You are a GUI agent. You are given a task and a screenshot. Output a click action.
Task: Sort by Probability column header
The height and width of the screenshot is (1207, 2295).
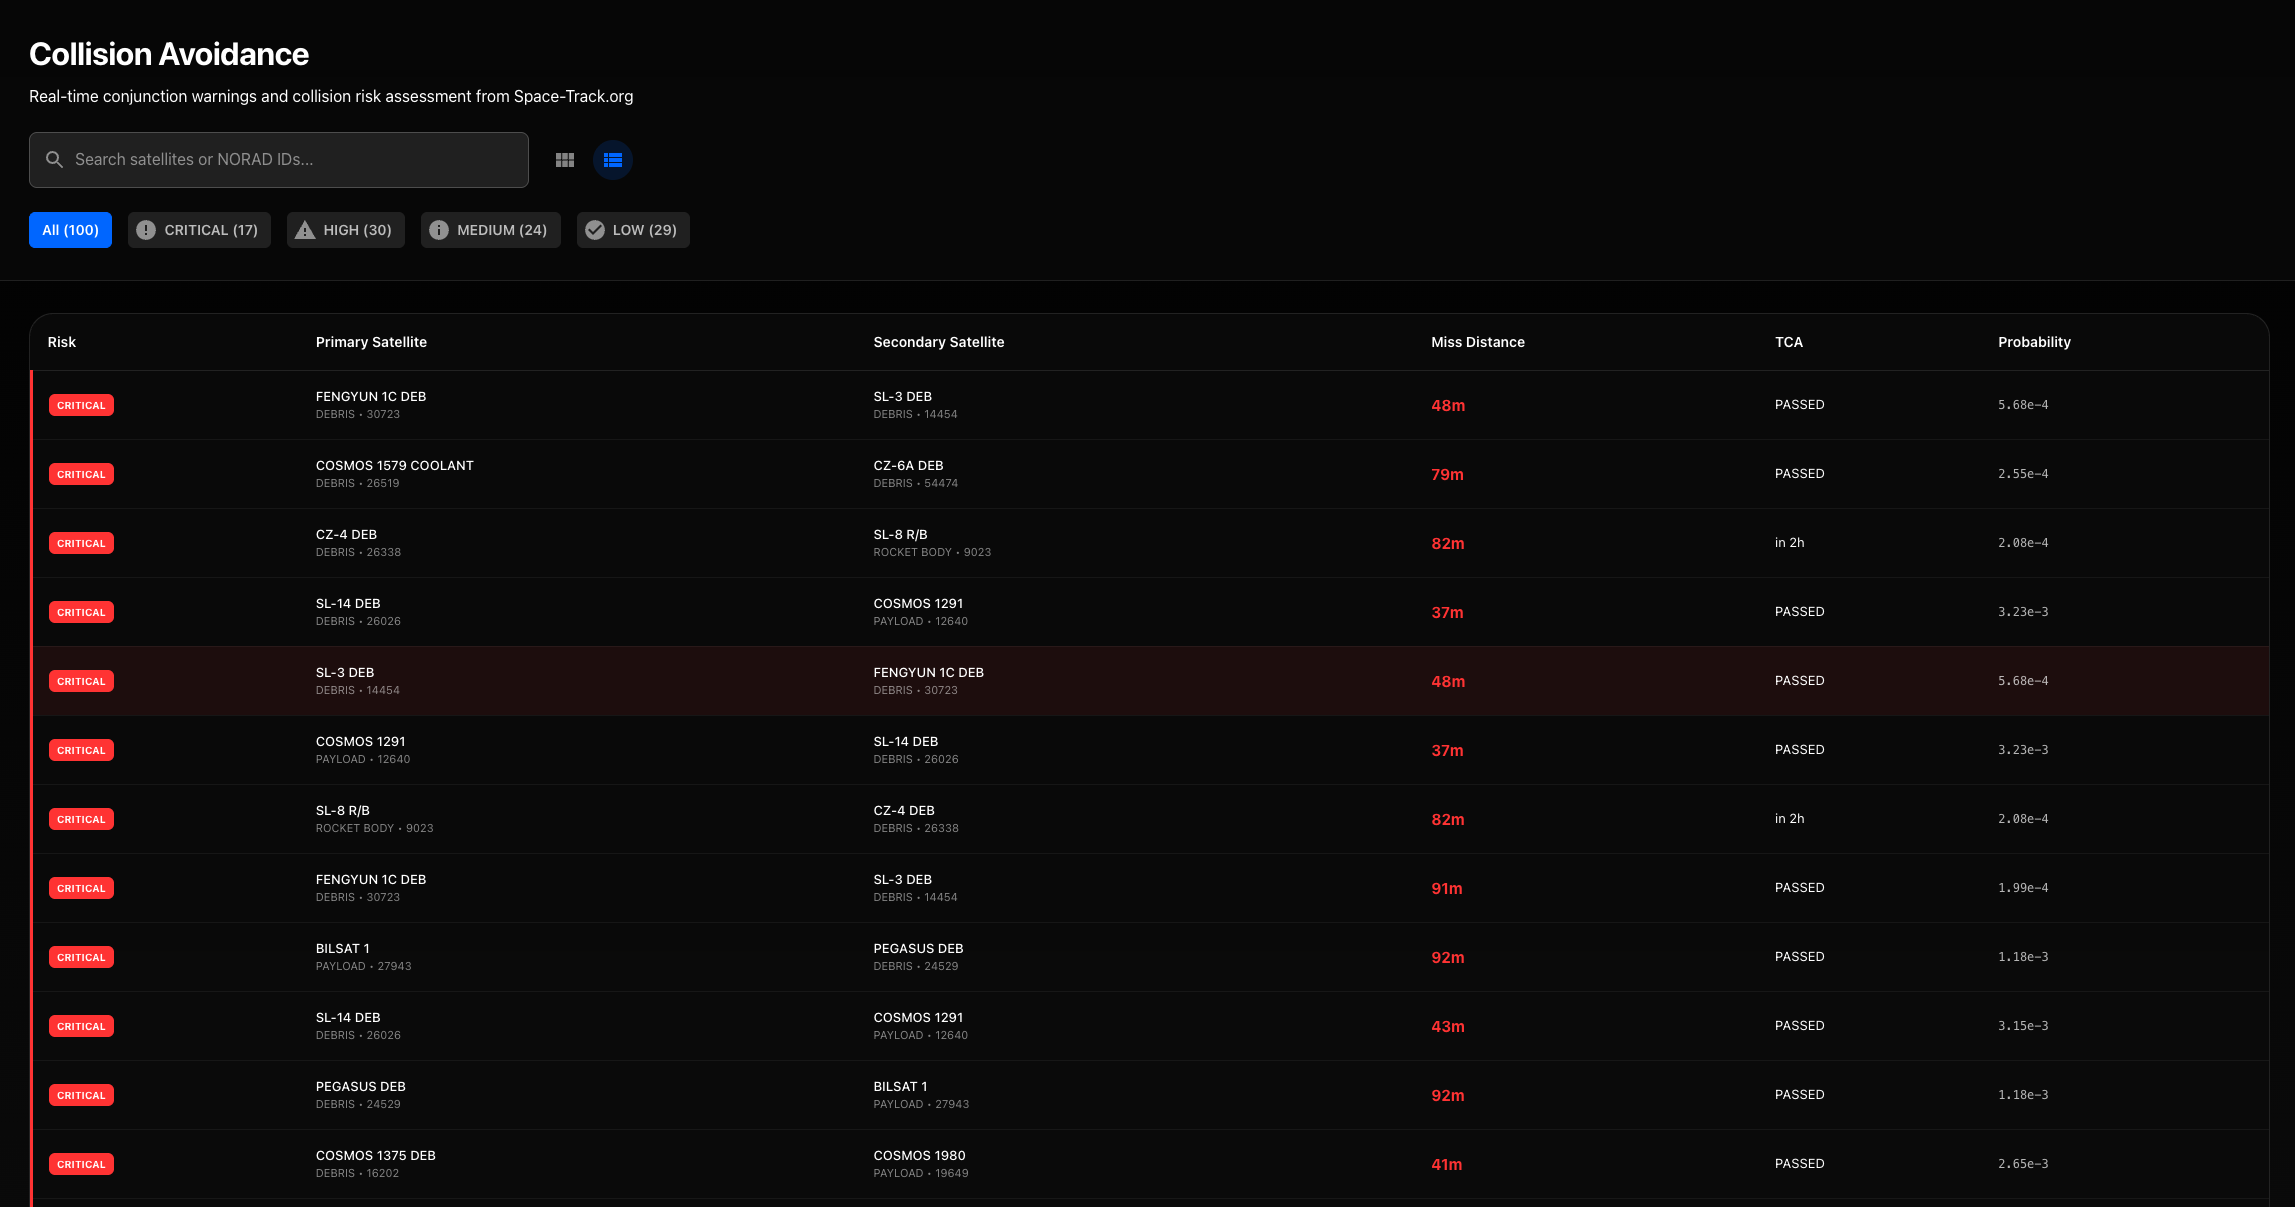click(x=2034, y=342)
